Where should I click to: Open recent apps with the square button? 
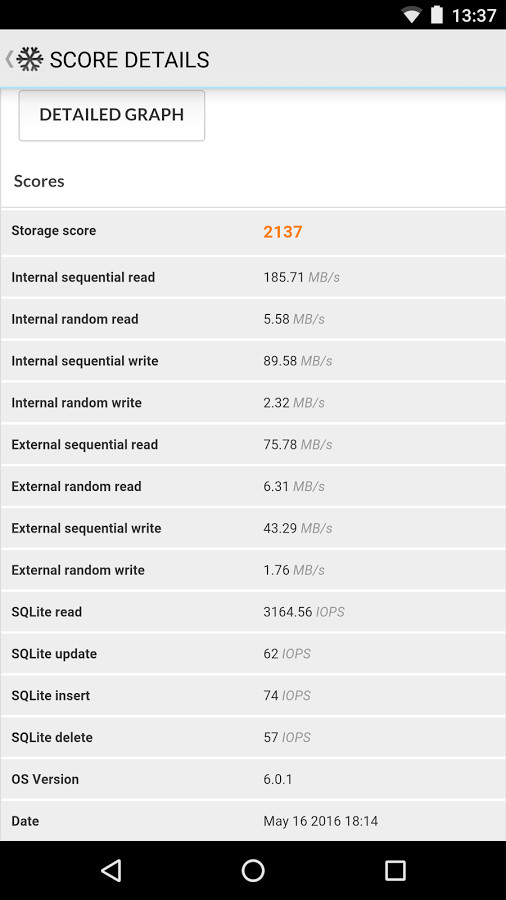pos(395,870)
